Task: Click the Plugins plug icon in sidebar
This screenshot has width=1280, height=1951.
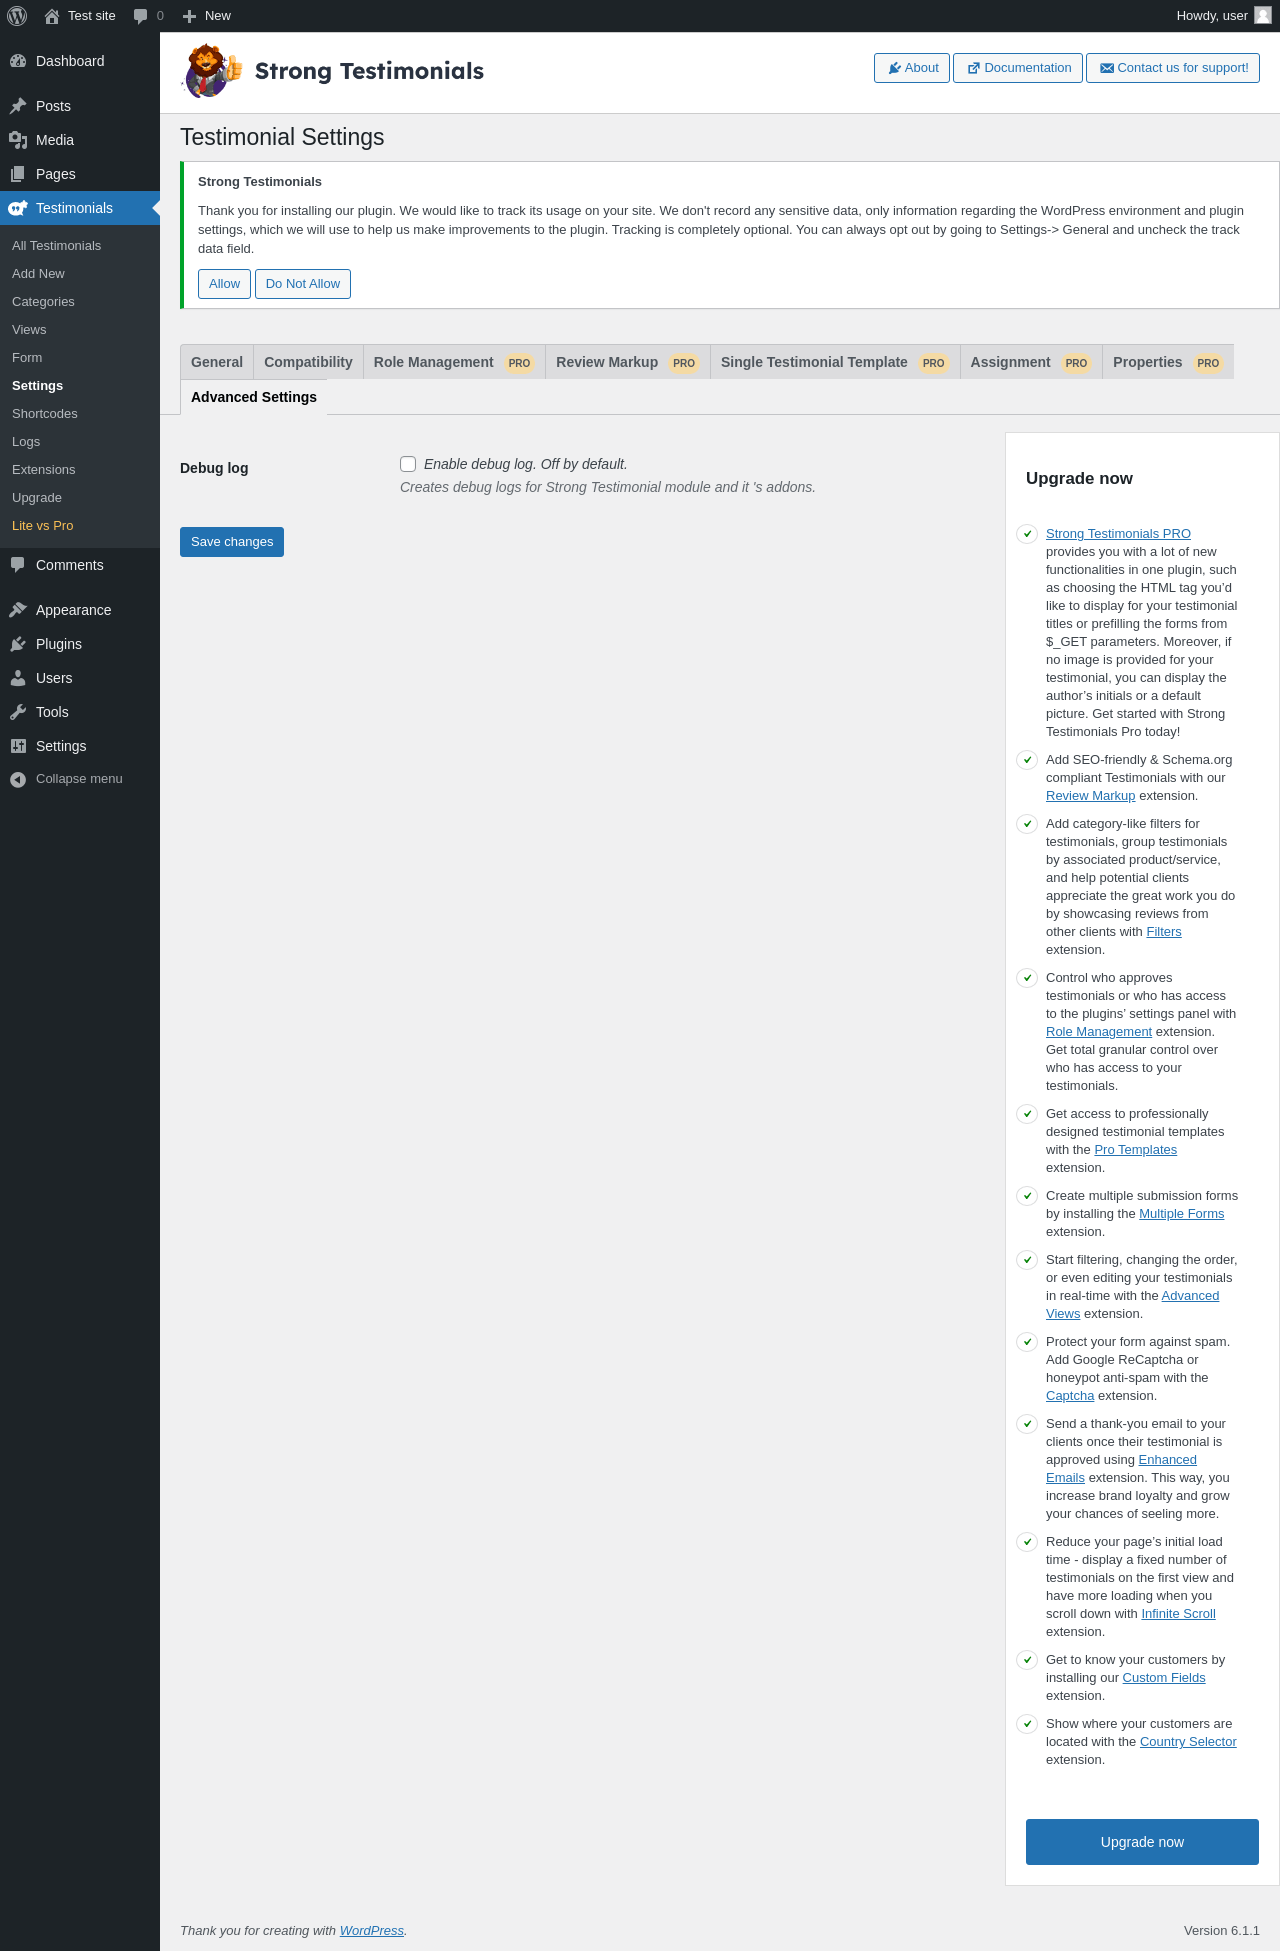Action: (18, 644)
